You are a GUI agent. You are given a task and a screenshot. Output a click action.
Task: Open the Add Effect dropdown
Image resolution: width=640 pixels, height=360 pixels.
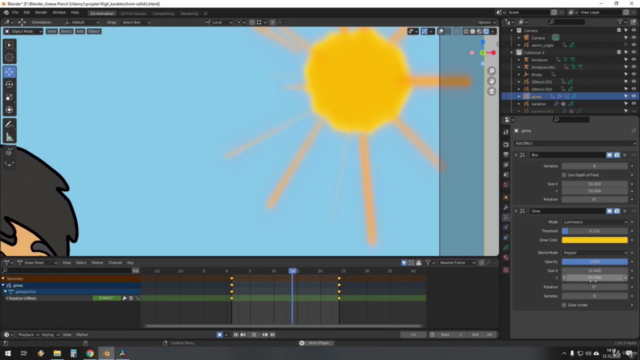tap(575, 143)
